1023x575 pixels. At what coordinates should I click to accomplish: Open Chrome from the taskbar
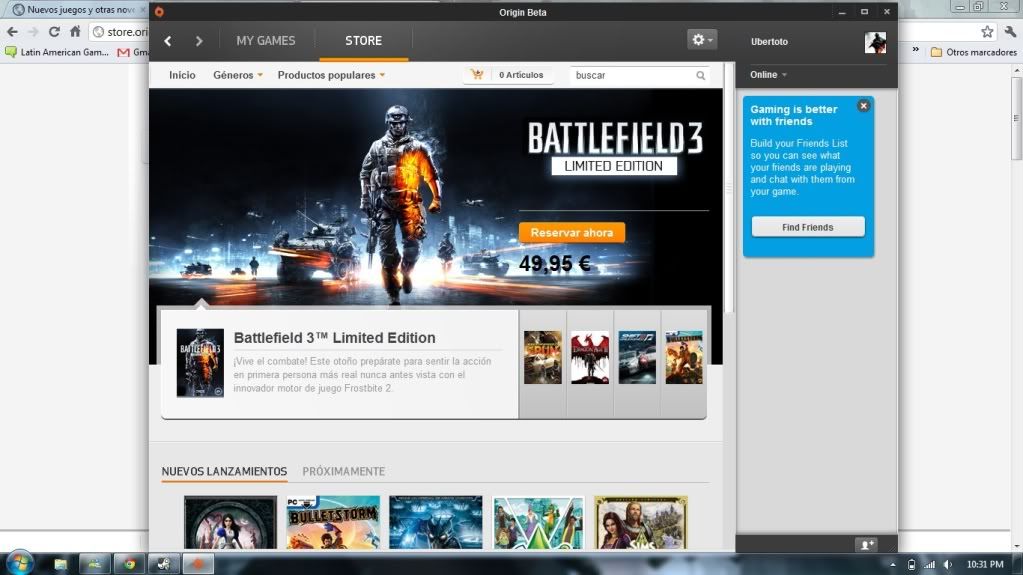tap(129, 563)
